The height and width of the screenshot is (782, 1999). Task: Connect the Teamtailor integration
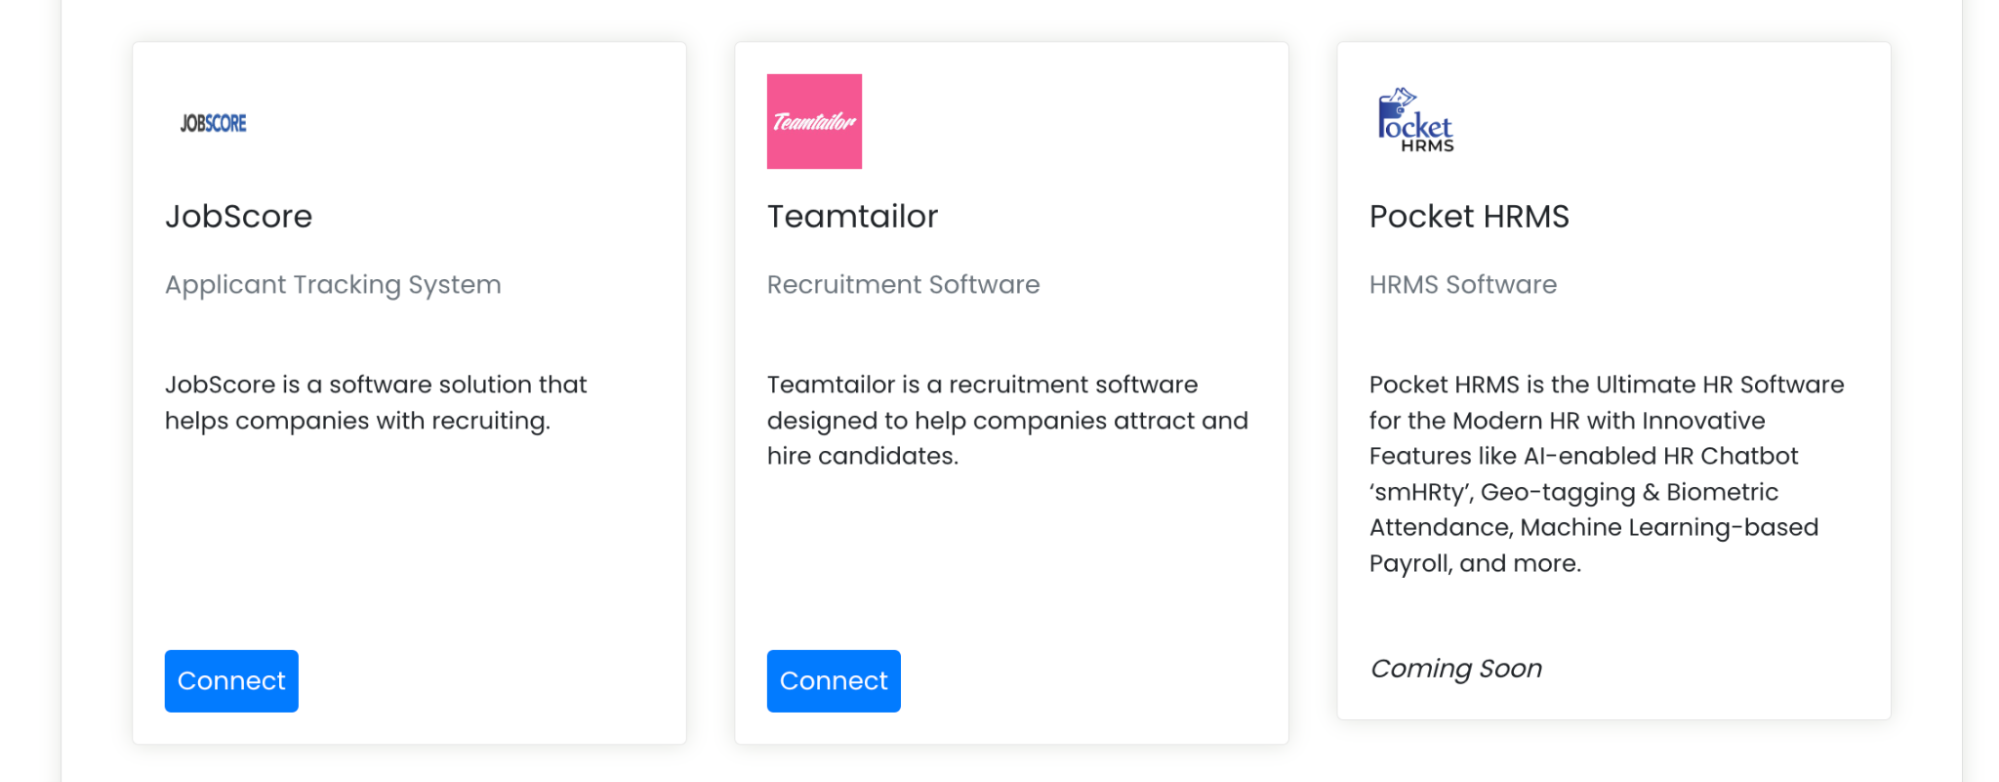pyautogui.click(x=833, y=681)
